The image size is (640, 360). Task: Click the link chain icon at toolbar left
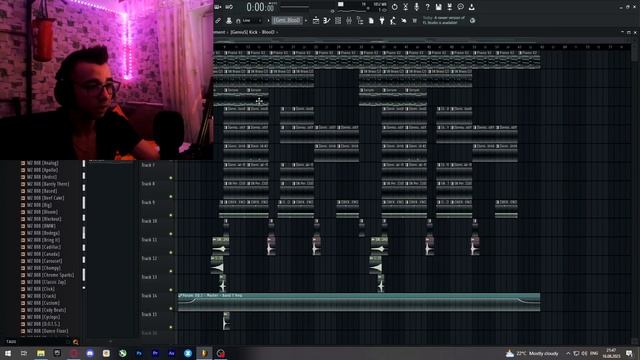click(x=218, y=20)
